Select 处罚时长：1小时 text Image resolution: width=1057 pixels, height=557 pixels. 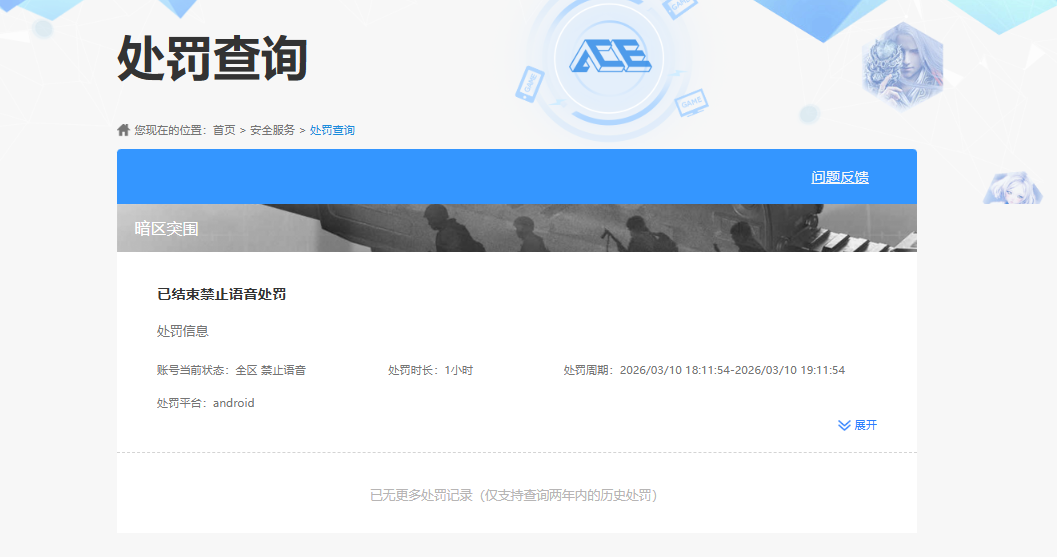coord(430,370)
